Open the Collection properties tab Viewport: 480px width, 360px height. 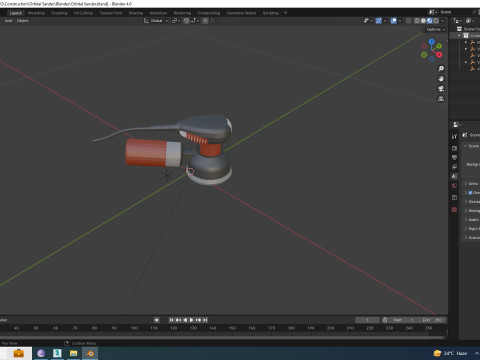(x=454, y=198)
